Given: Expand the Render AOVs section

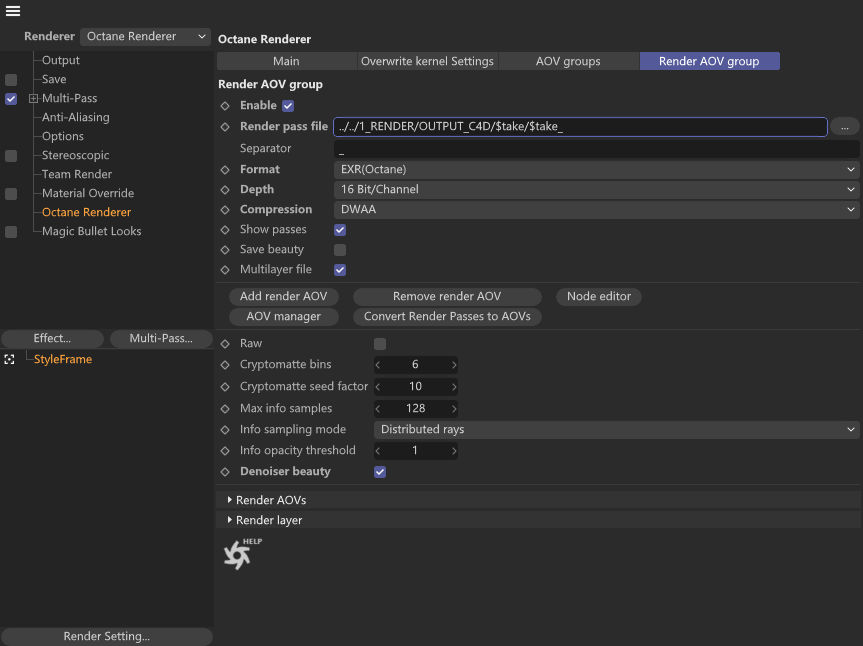Looking at the screenshot, I should pos(229,500).
